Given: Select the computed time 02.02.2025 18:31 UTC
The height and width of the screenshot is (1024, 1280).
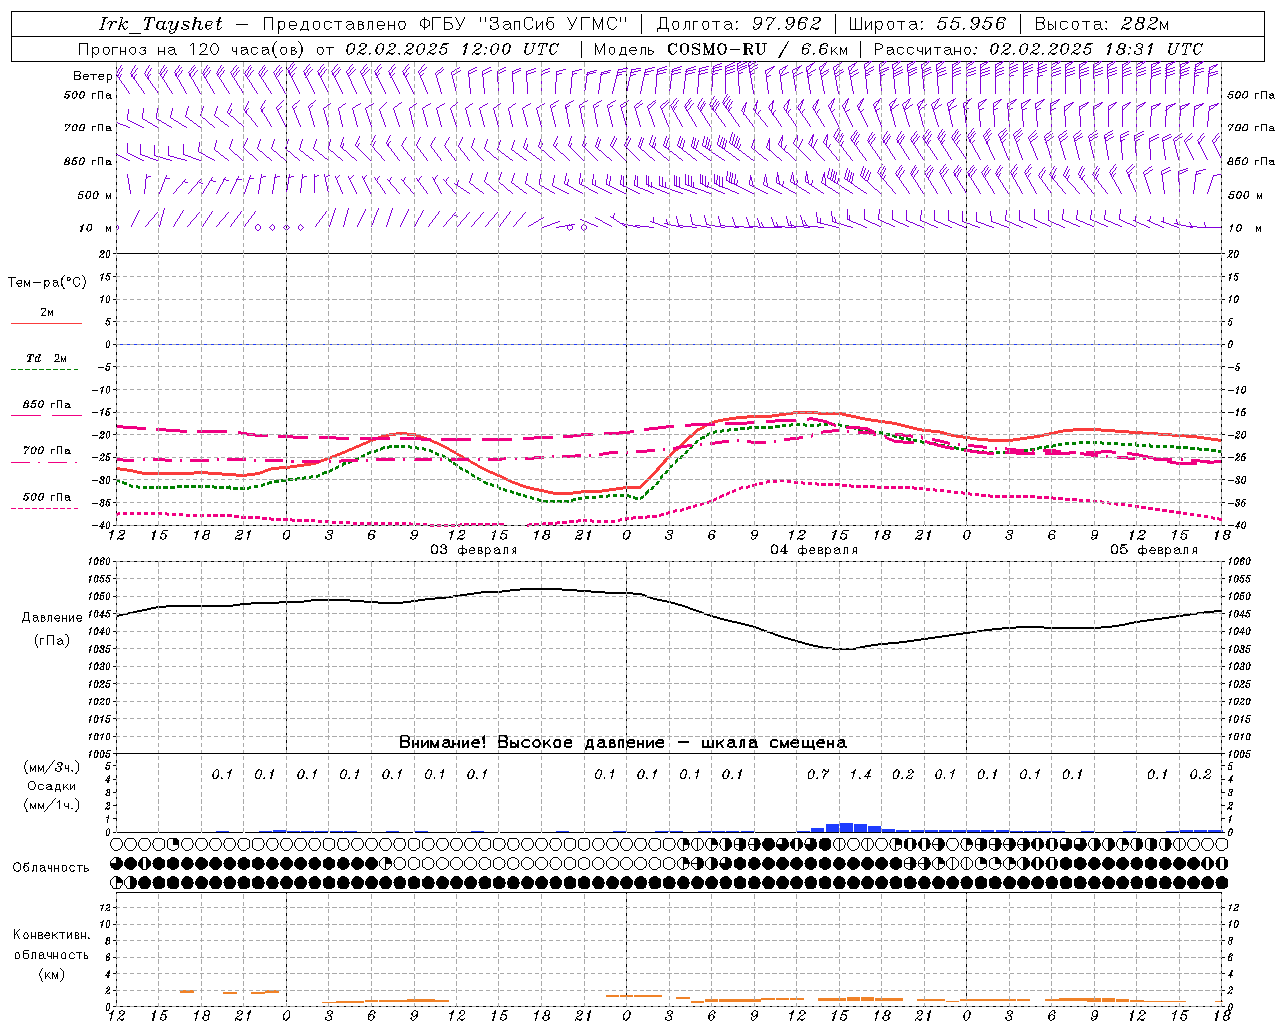Looking at the screenshot, I should click(x=1096, y=49).
